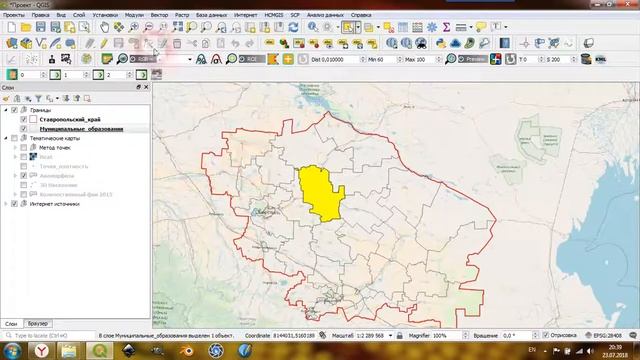Open Yandex browser from taskbar
The width and height of the screenshot is (640, 360).
[41, 351]
